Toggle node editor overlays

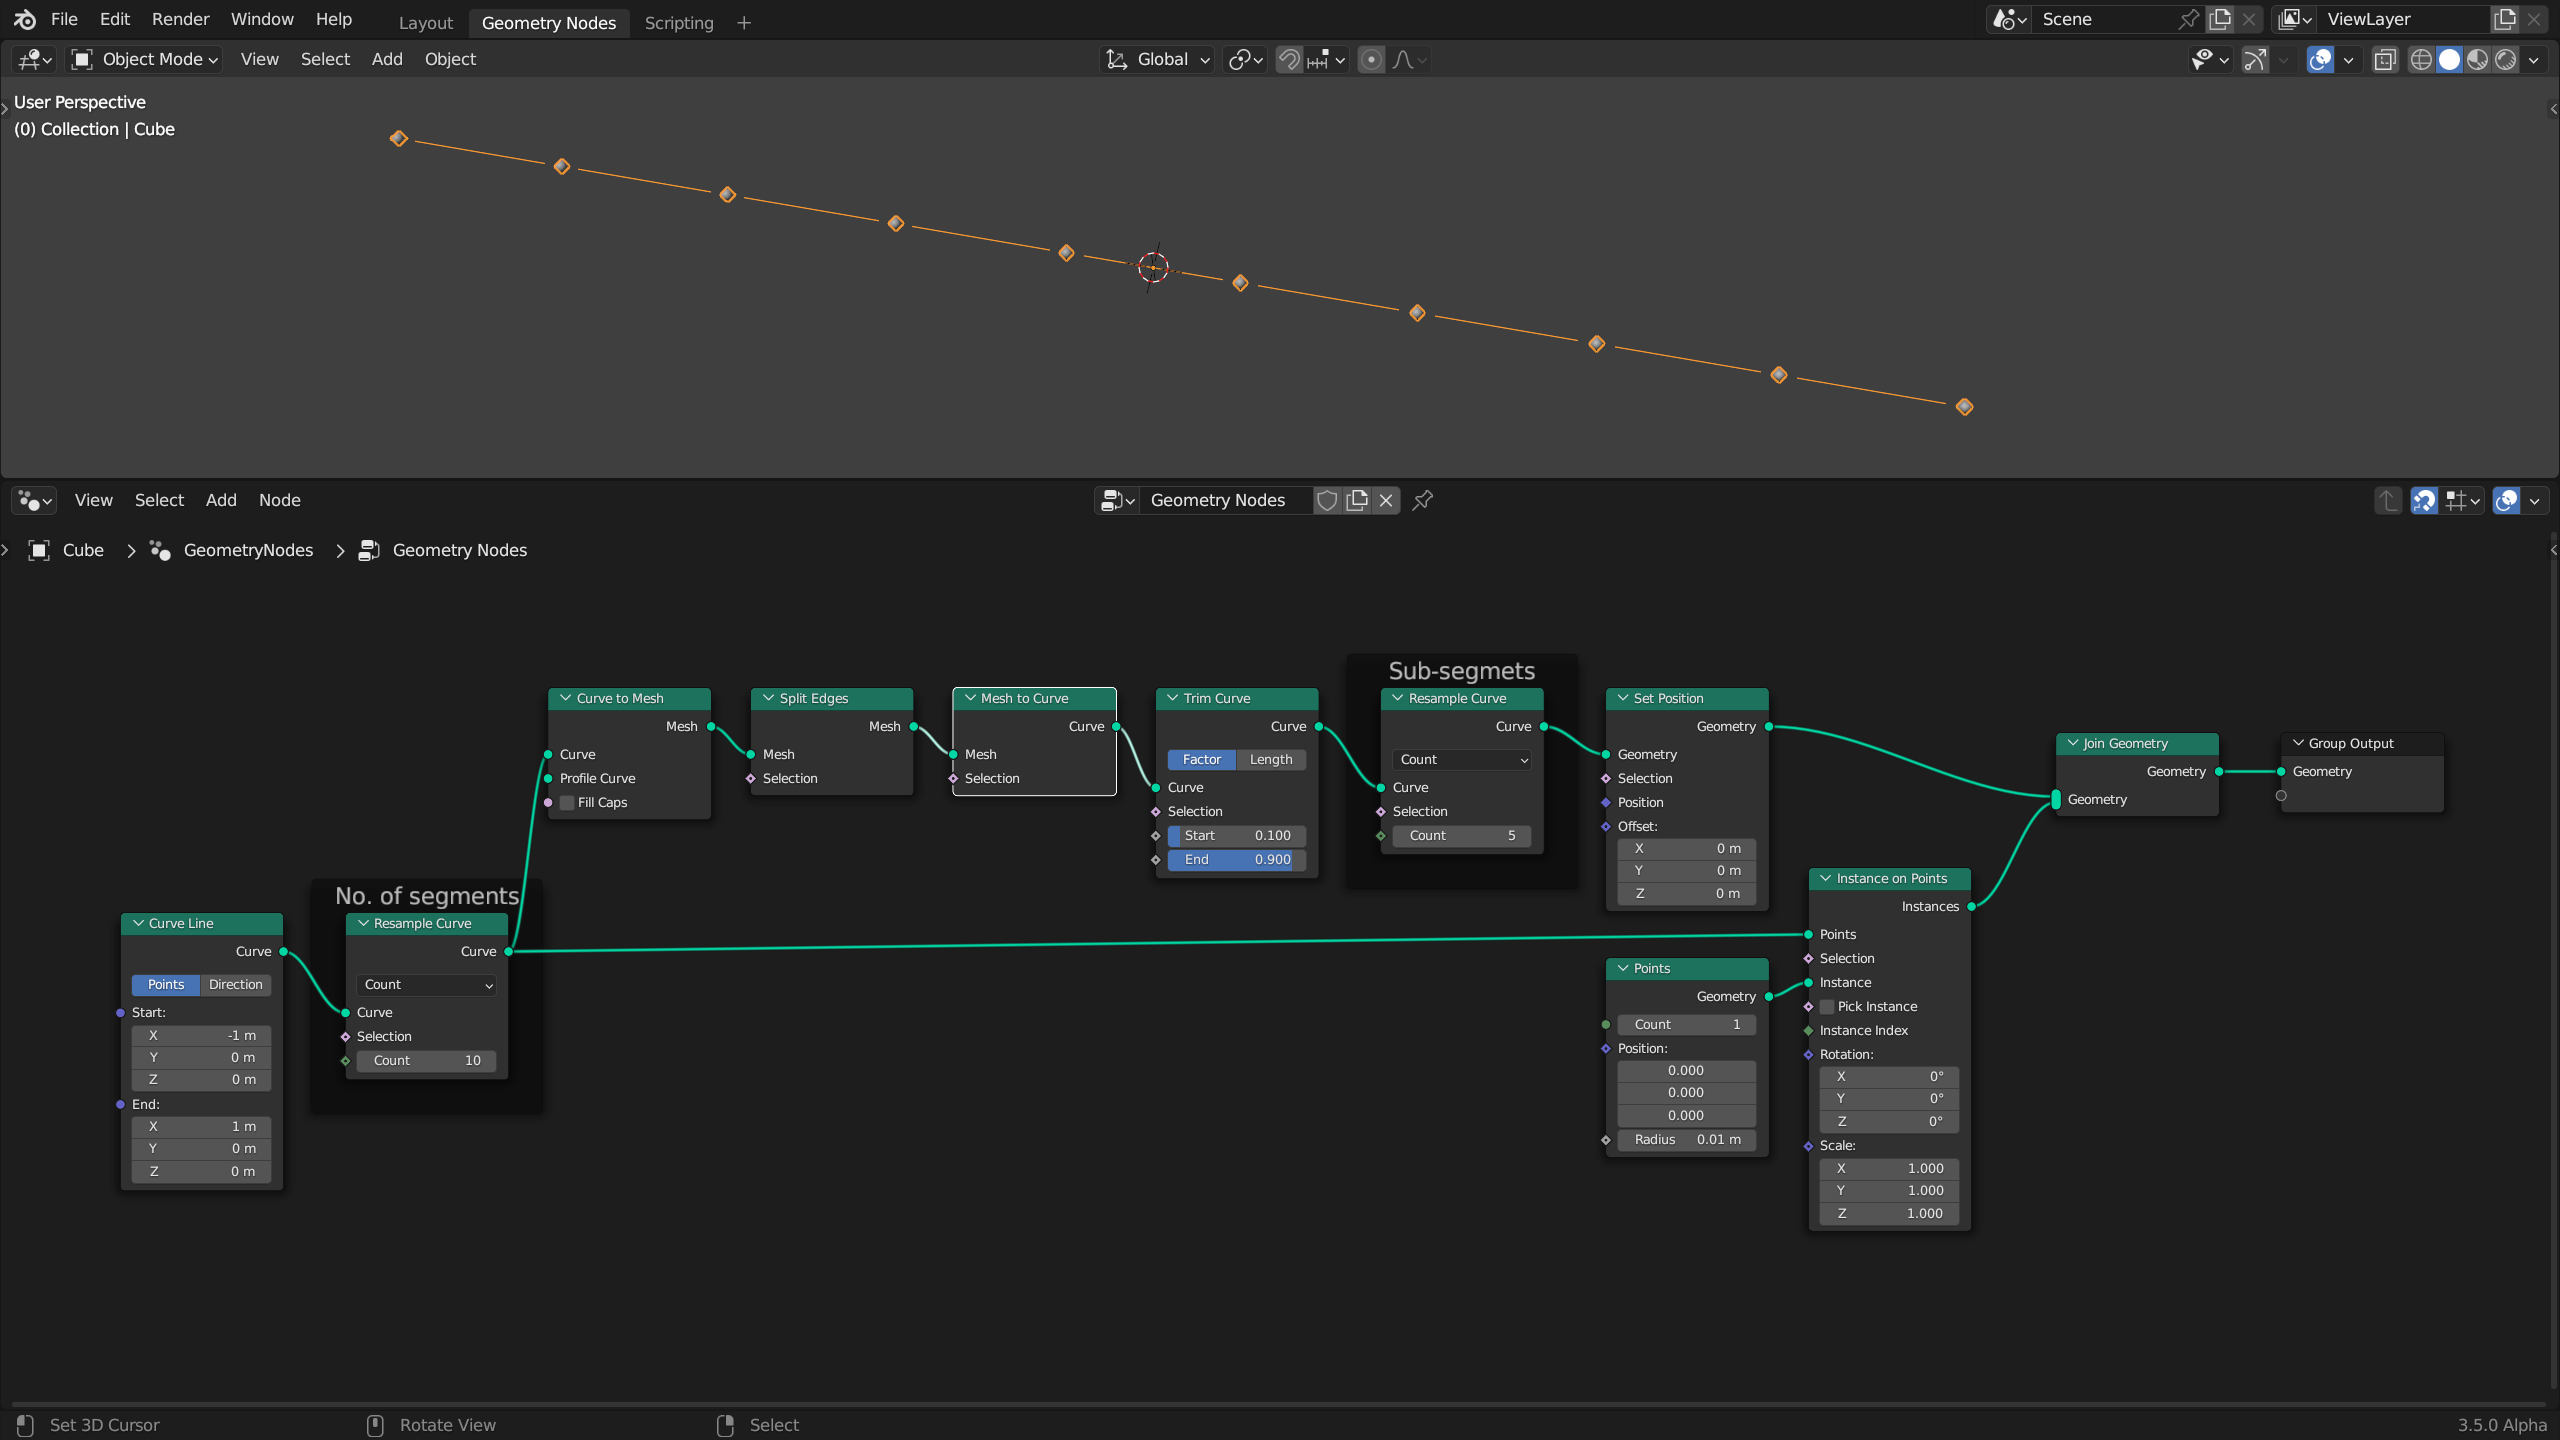point(2506,500)
